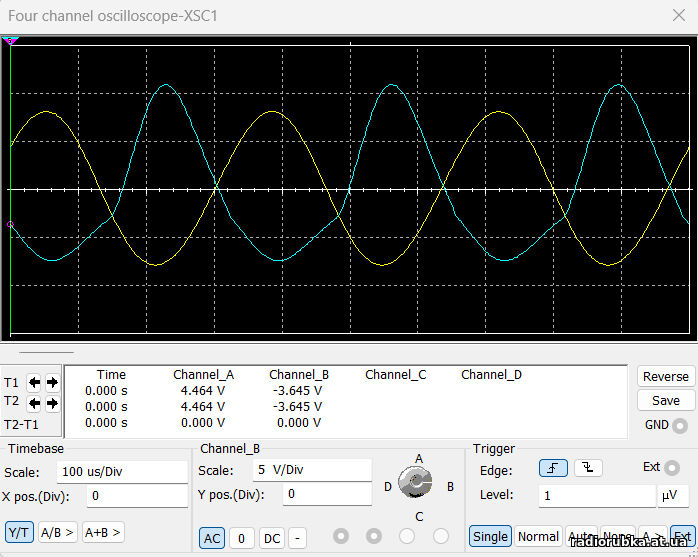
Task: Select DC coupling for Channel B
Action: (272, 538)
